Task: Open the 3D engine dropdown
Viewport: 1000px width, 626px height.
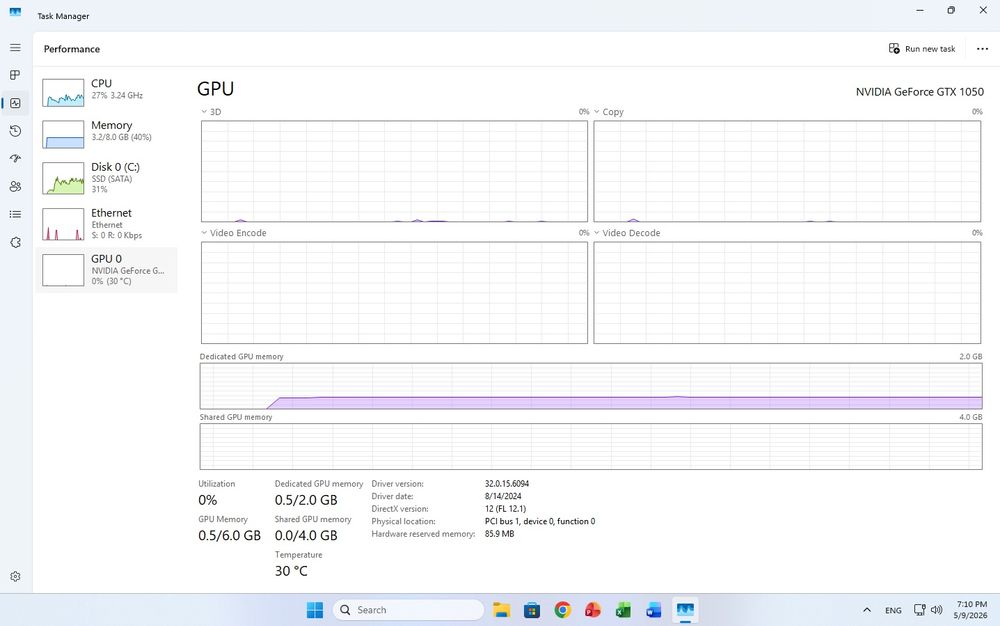Action: (x=211, y=112)
